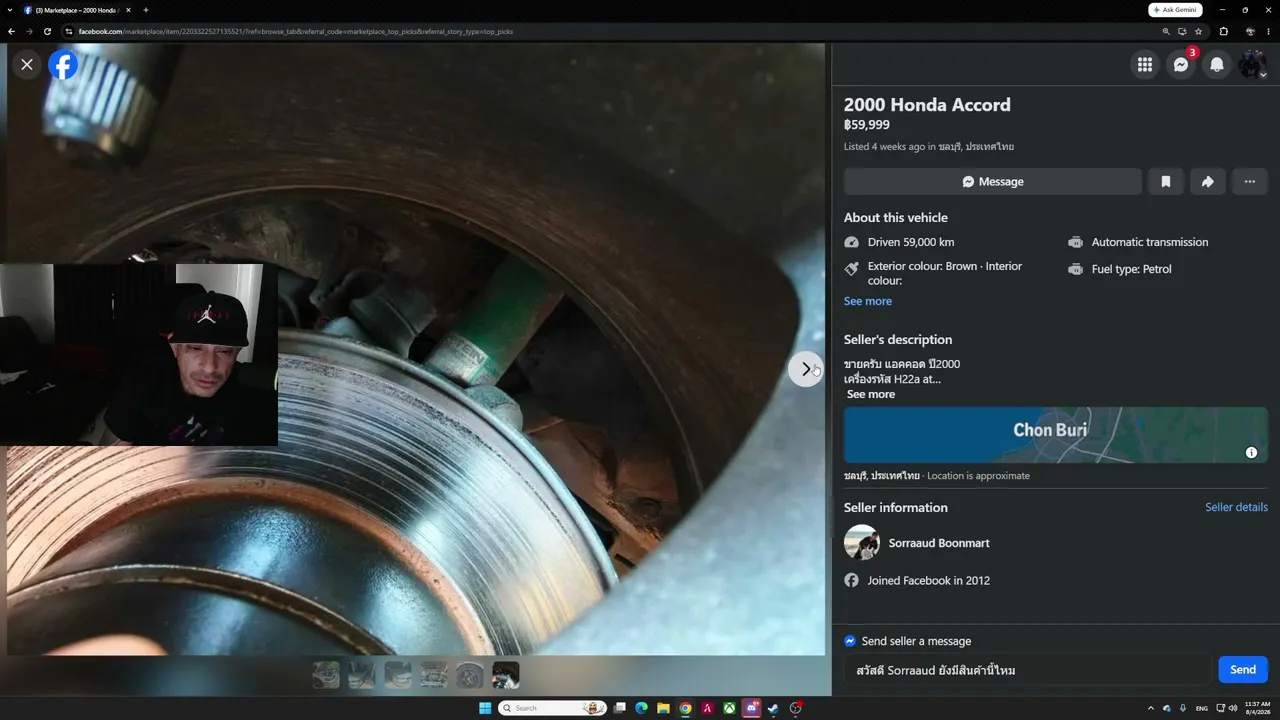This screenshot has height=720, width=1280.
Task: Open Microsoft Edge from the taskbar
Action: point(641,708)
